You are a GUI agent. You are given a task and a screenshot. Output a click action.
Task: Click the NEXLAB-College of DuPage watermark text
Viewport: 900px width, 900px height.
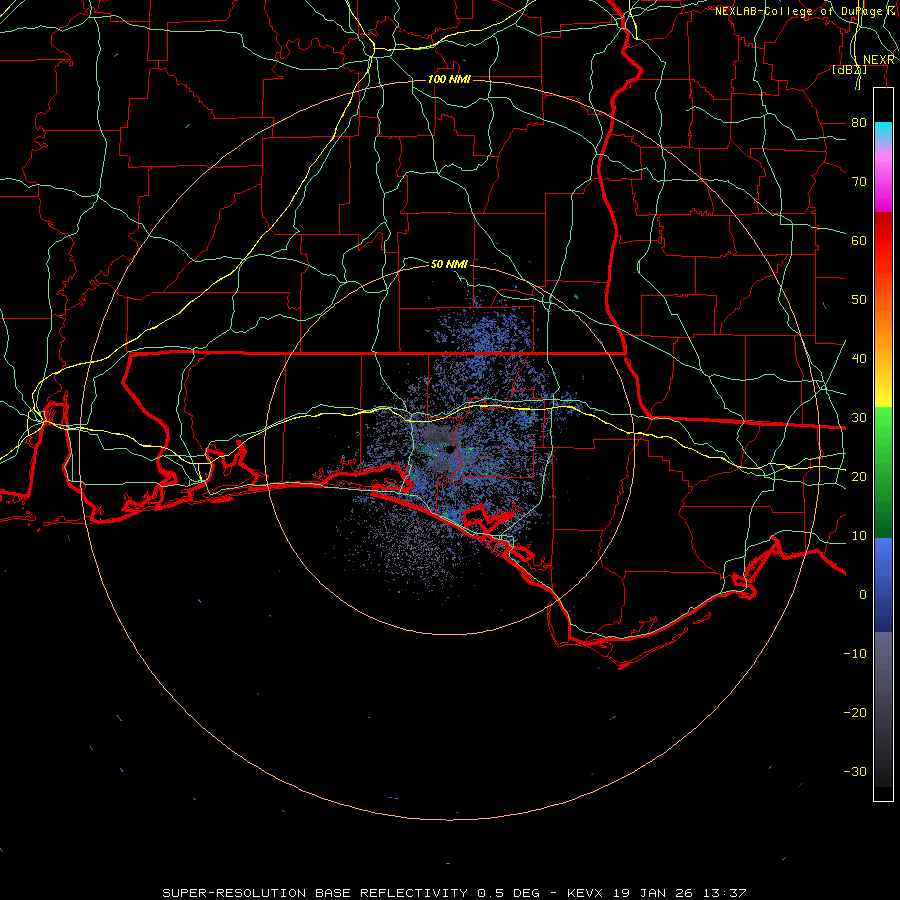[x=804, y=11]
